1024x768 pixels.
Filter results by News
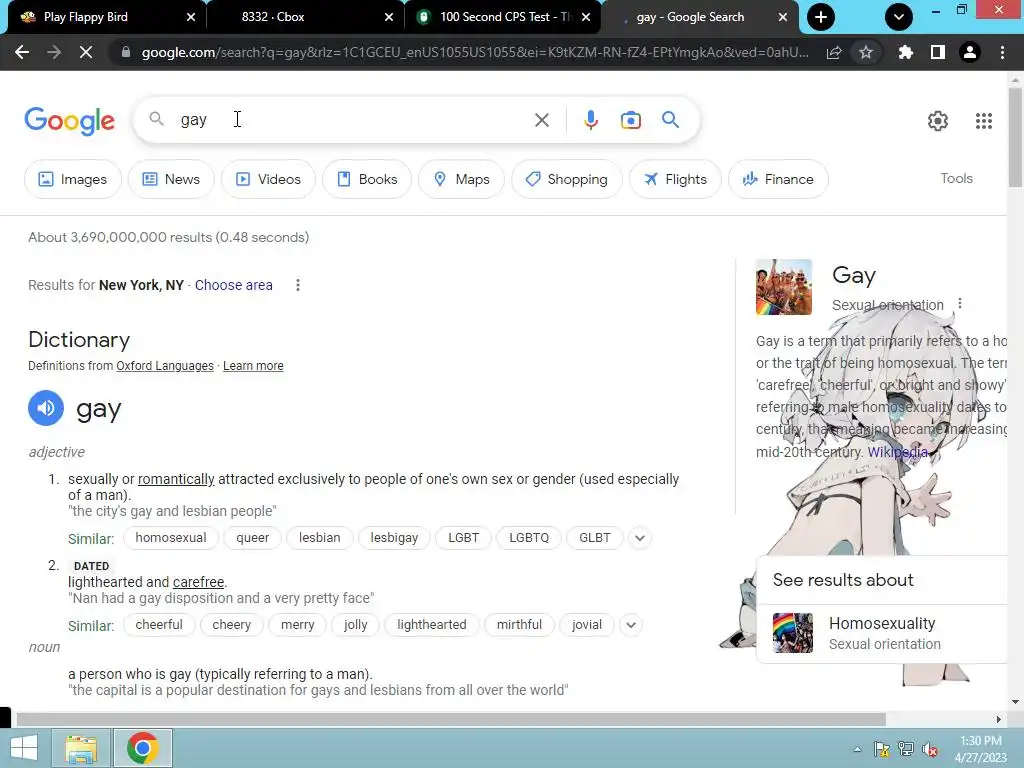coord(171,179)
